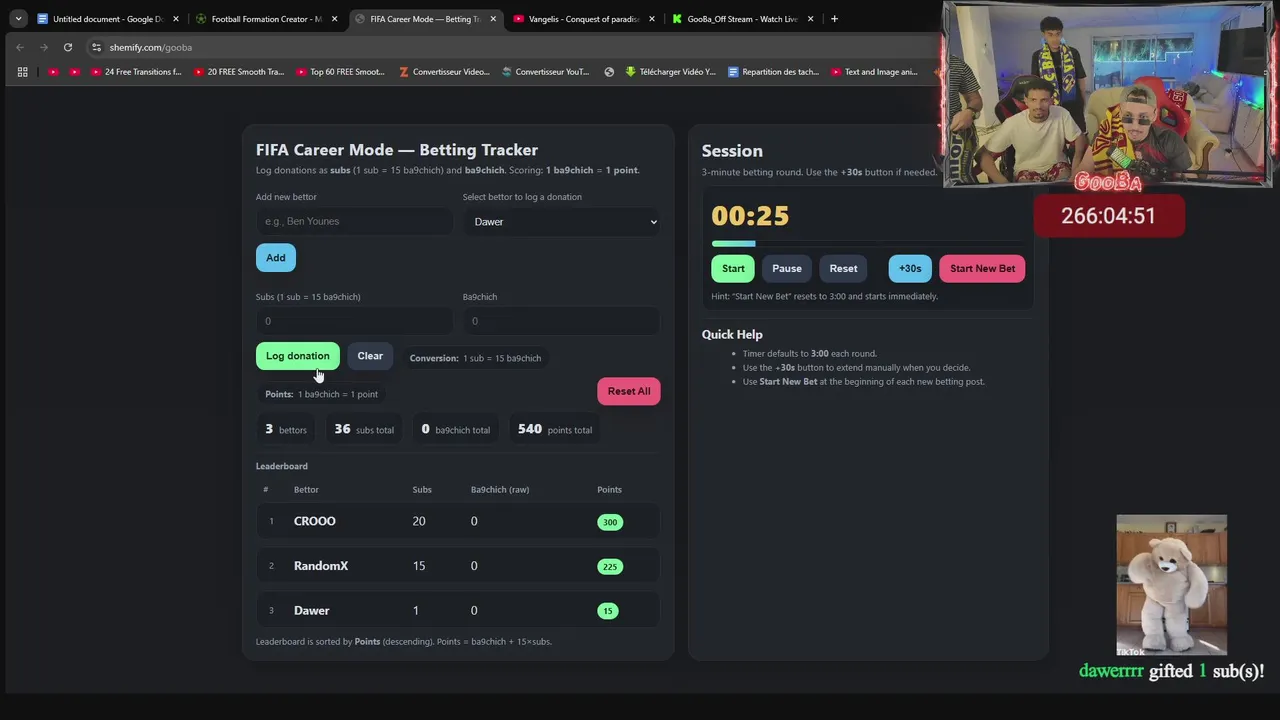Screen dimensions: 1280x720
Task: Open the site information icon in the address bar
Action: [x=96, y=47]
